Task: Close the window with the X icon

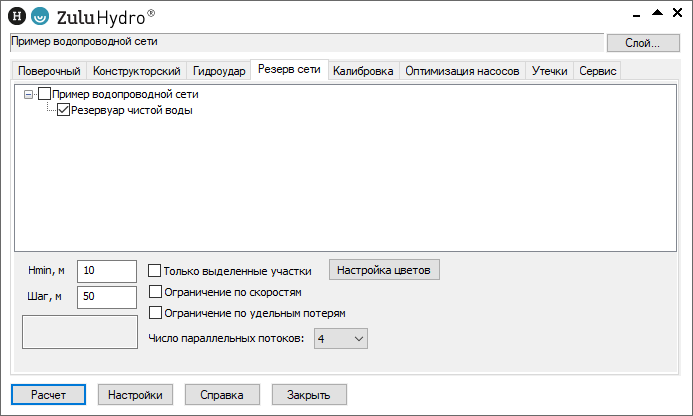Action: (678, 12)
